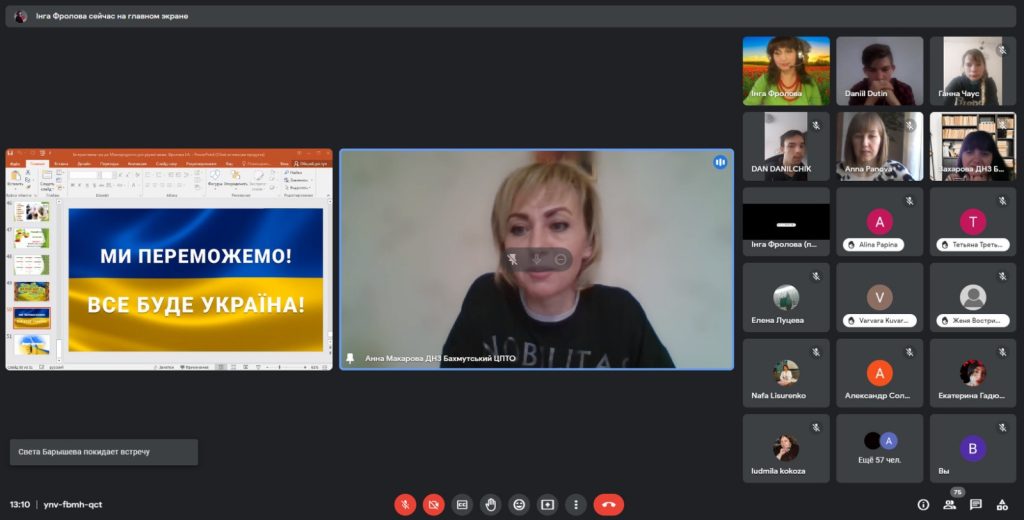This screenshot has width=1024, height=520.
Task: Open the in-call chat panel
Action: click(975, 505)
